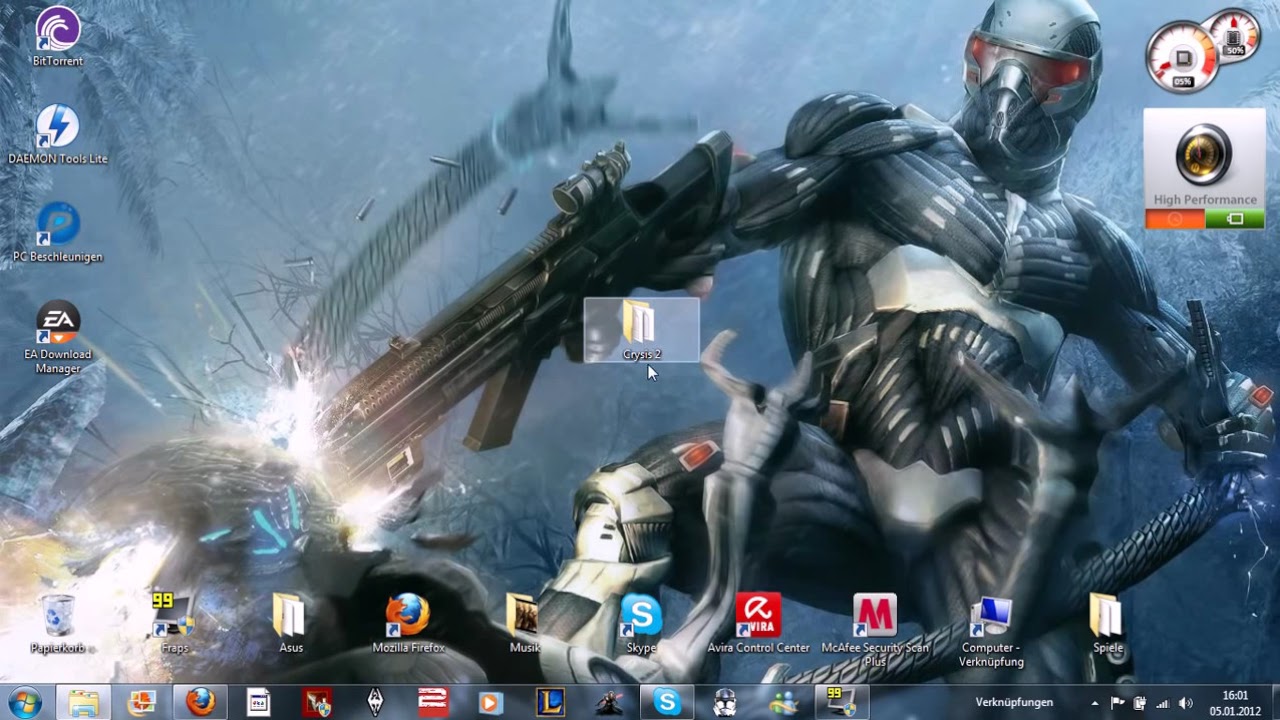Open the PC Beschleunigen shortcut

[58, 232]
